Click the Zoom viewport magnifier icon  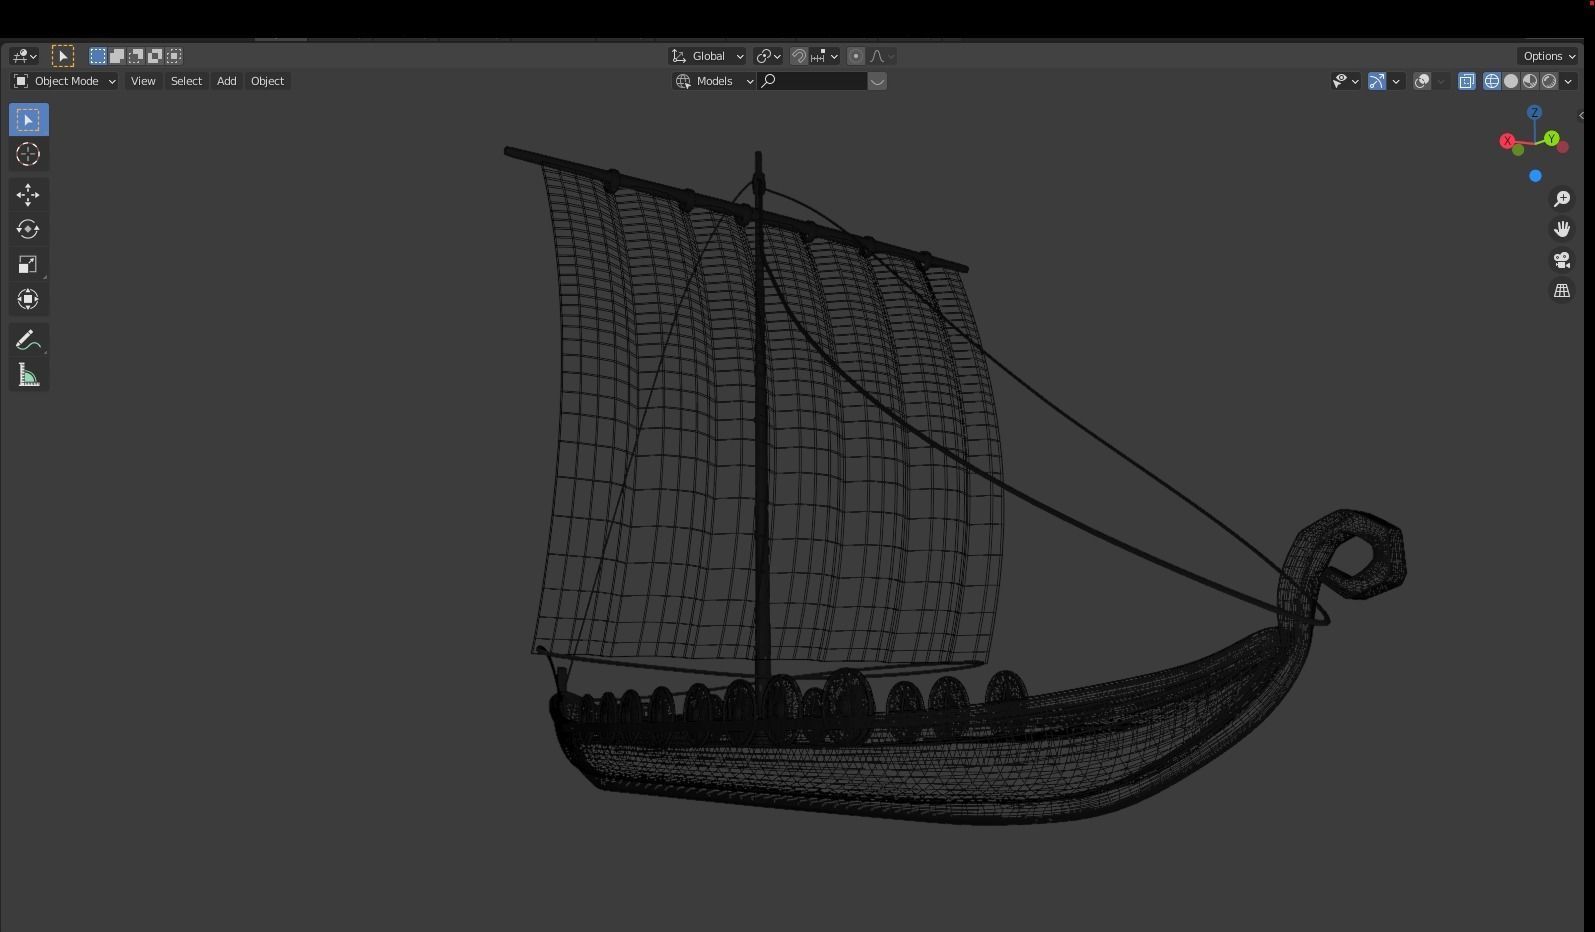click(1562, 199)
